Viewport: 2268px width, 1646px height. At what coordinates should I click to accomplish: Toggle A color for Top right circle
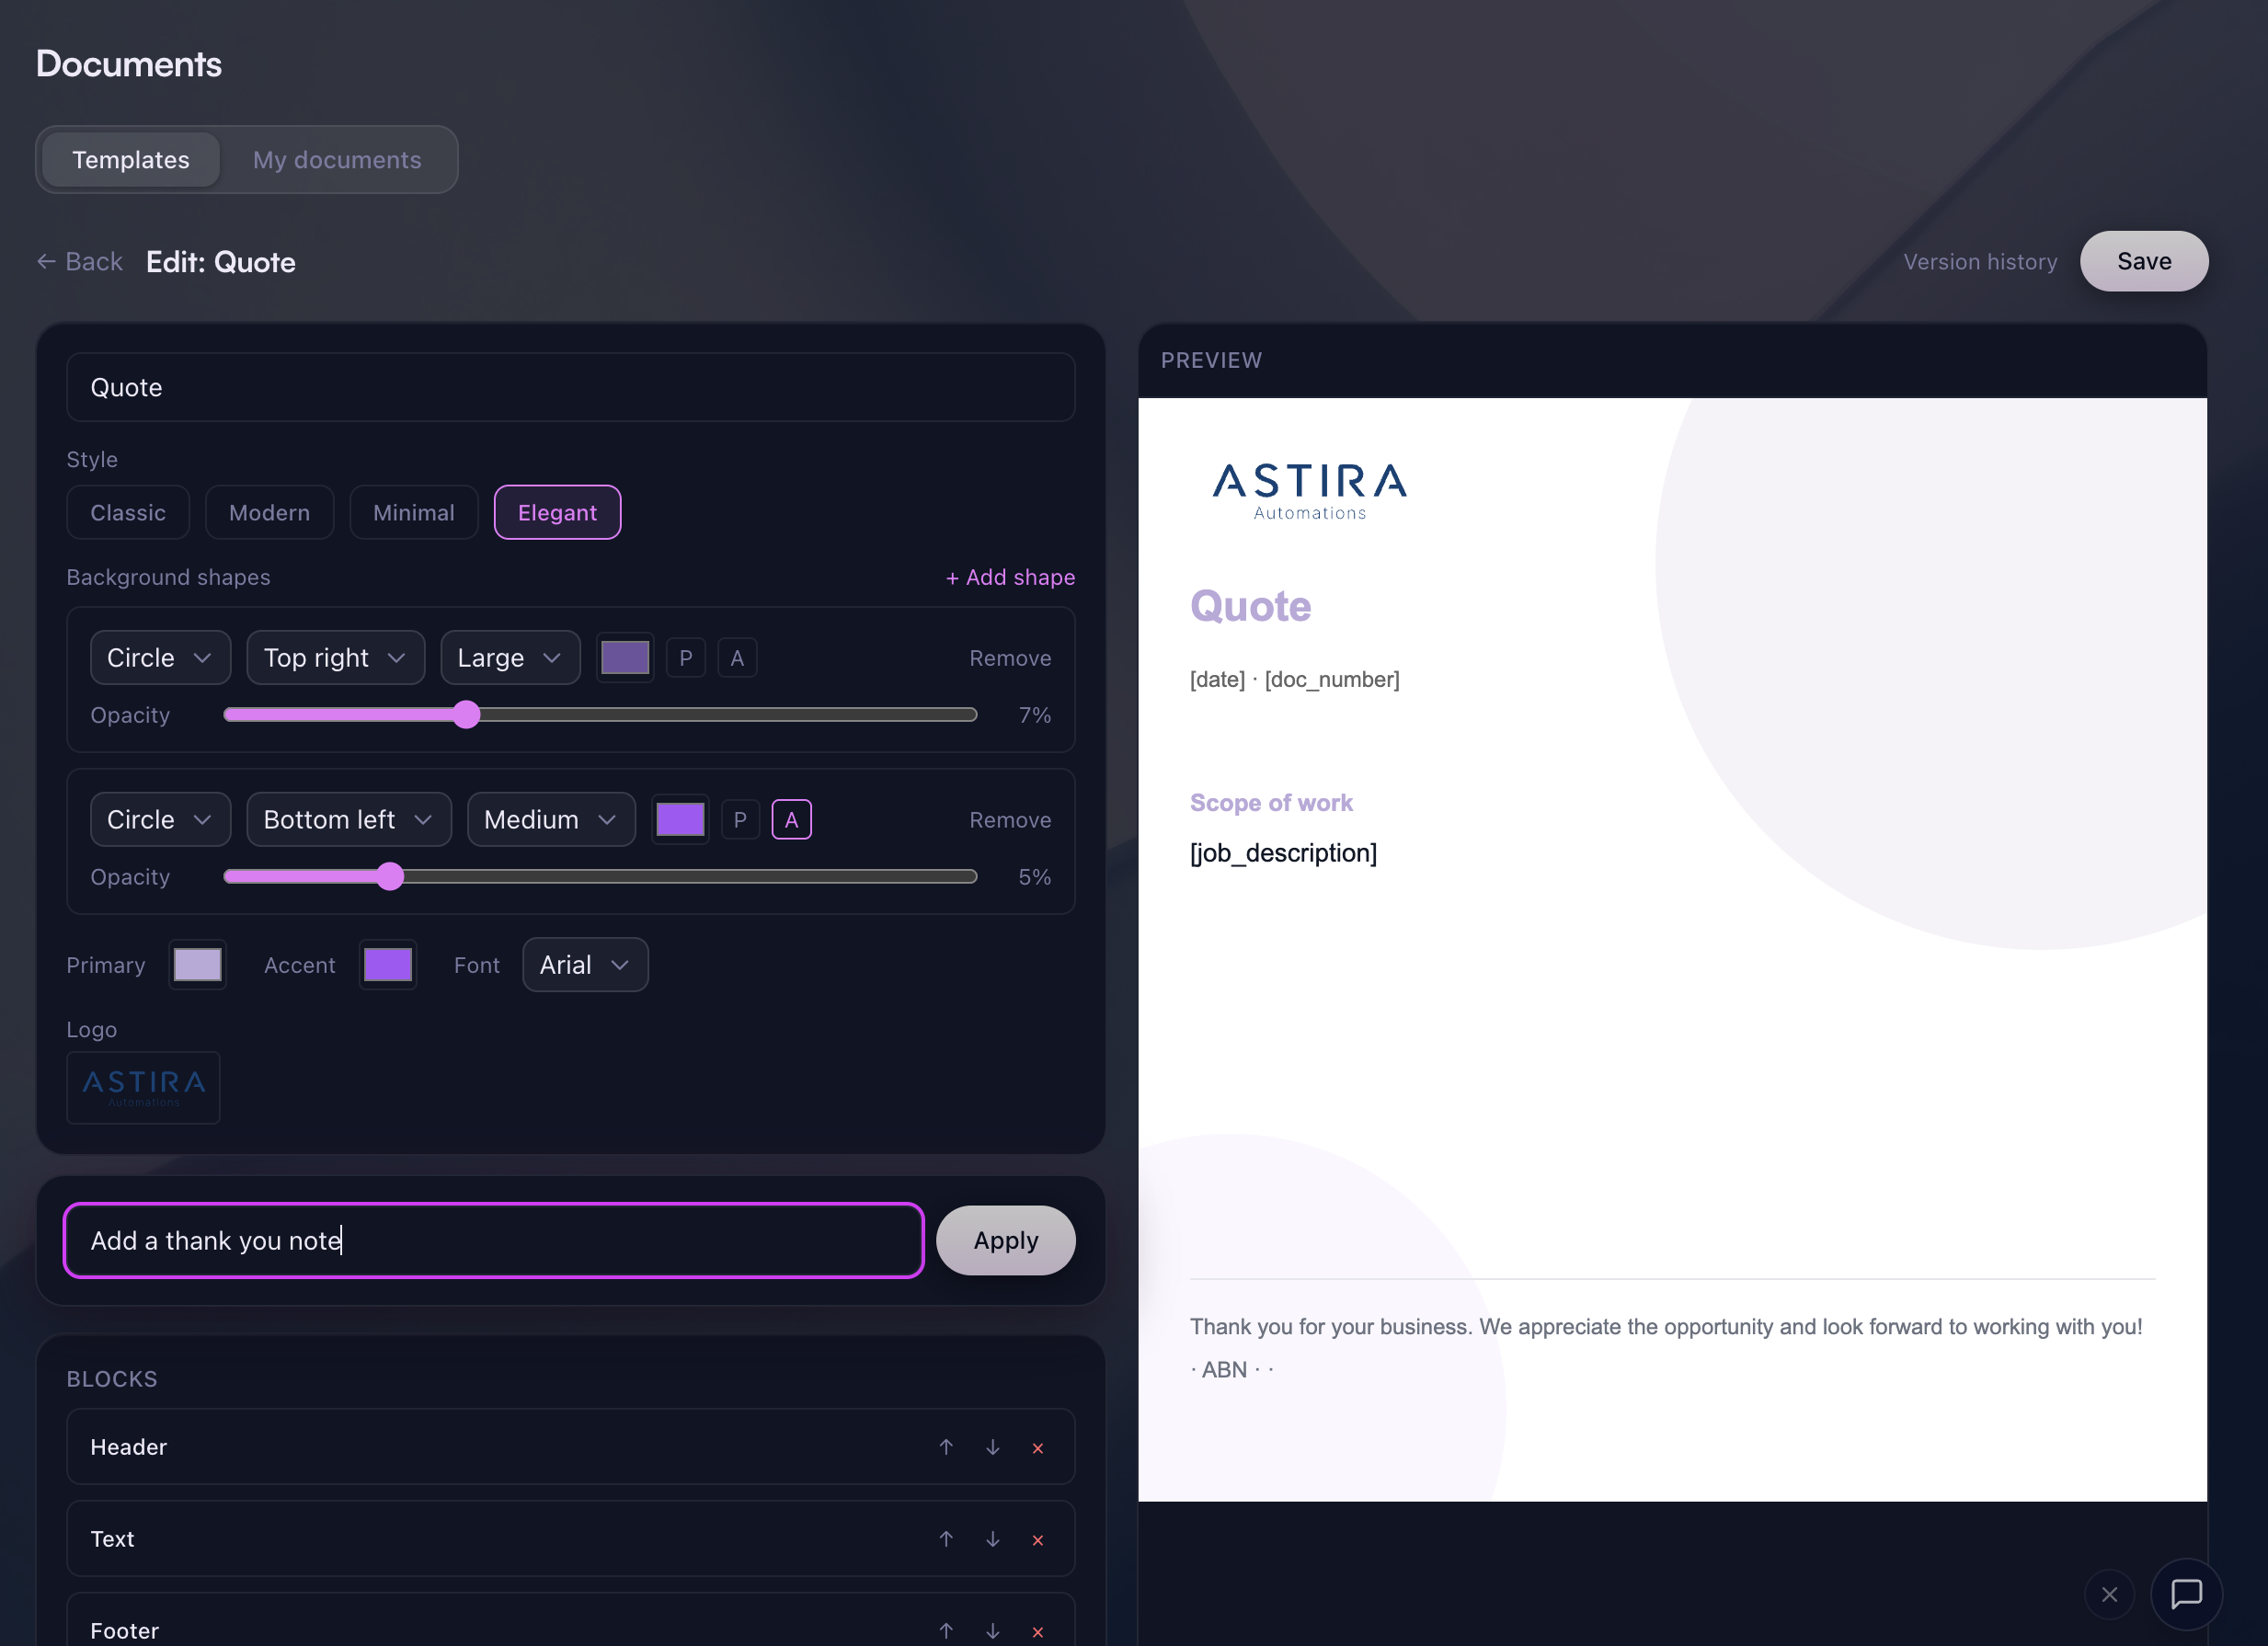coord(737,658)
